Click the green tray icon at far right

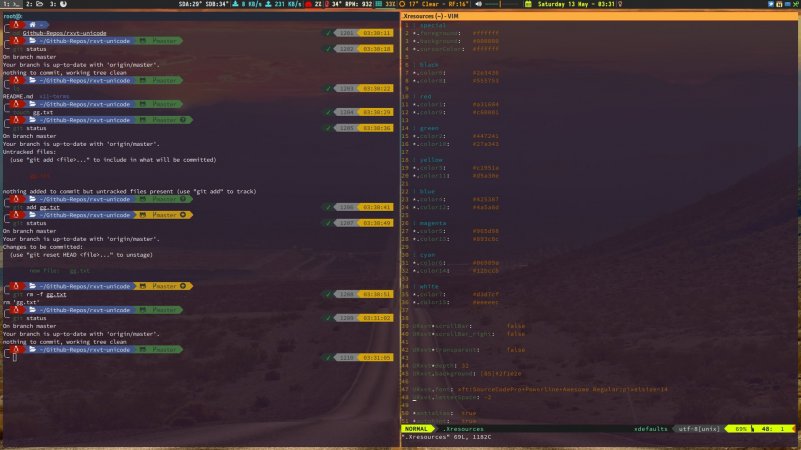(x=795, y=4)
